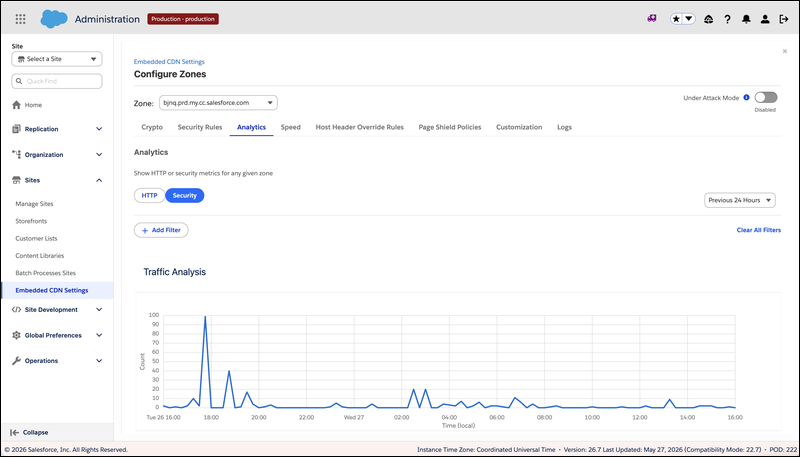Click the Under Attack Mode info icon
Image resolution: width=800 pixels, height=457 pixels.
746,97
